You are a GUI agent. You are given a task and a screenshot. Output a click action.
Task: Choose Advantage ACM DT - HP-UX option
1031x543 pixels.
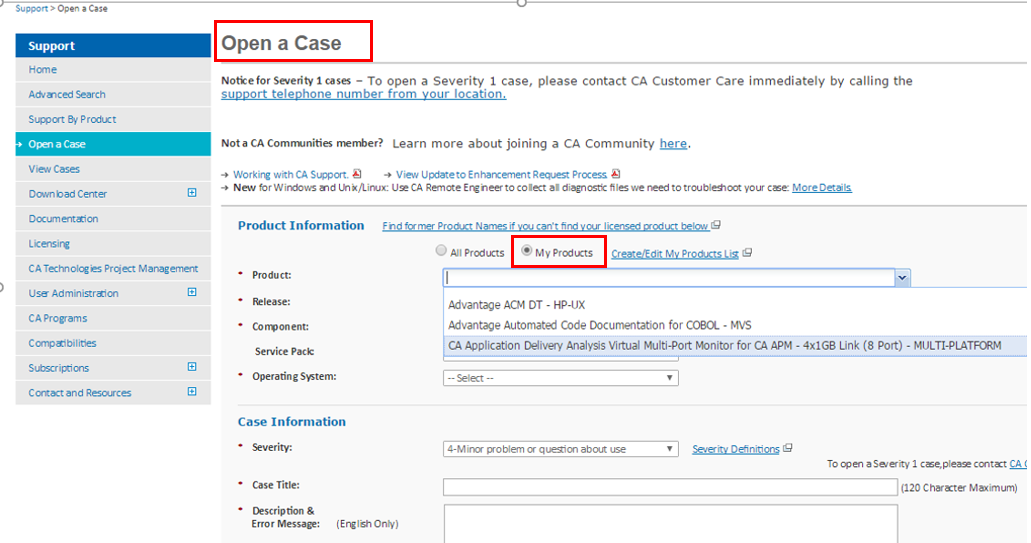pyautogui.click(x=735, y=305)
